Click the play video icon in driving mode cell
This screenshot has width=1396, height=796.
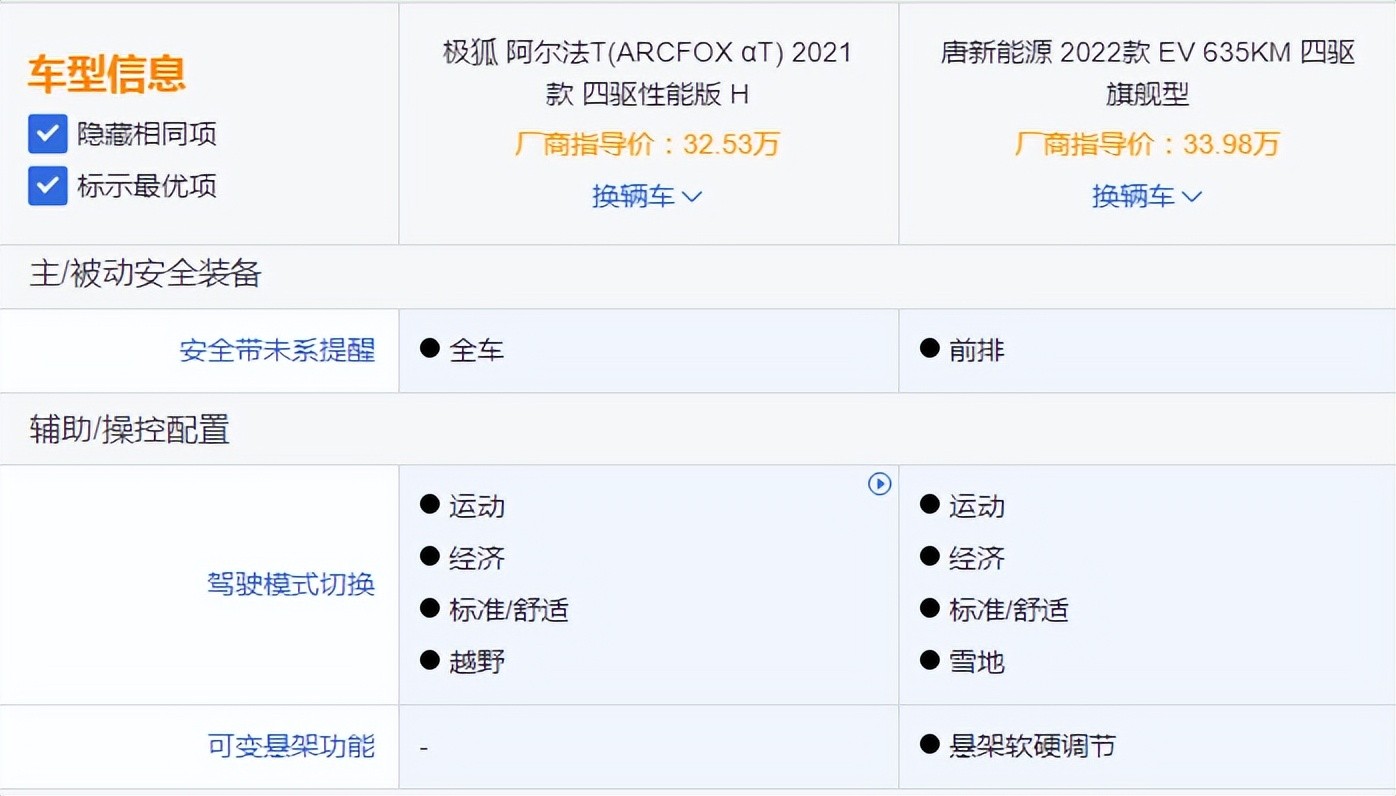pos(879,484)
